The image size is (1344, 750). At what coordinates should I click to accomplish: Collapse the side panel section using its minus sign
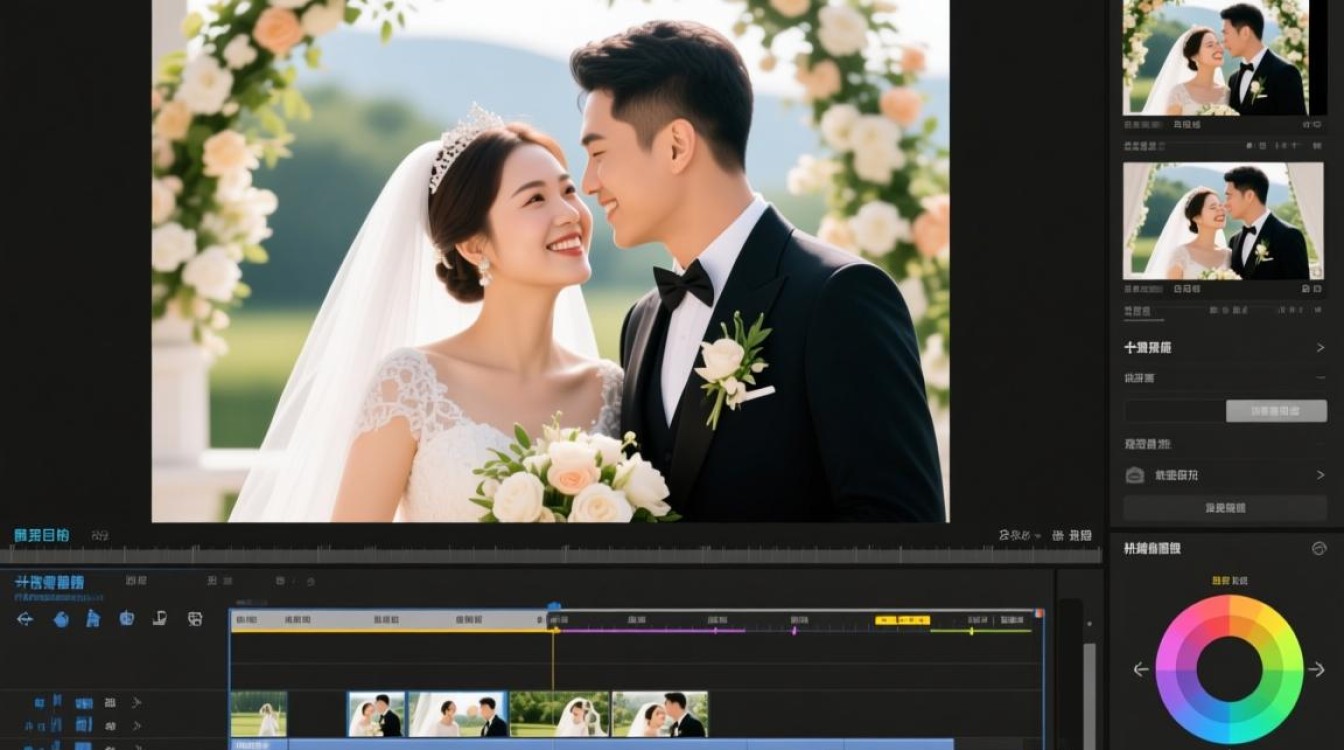click(x=1321, y=378)
